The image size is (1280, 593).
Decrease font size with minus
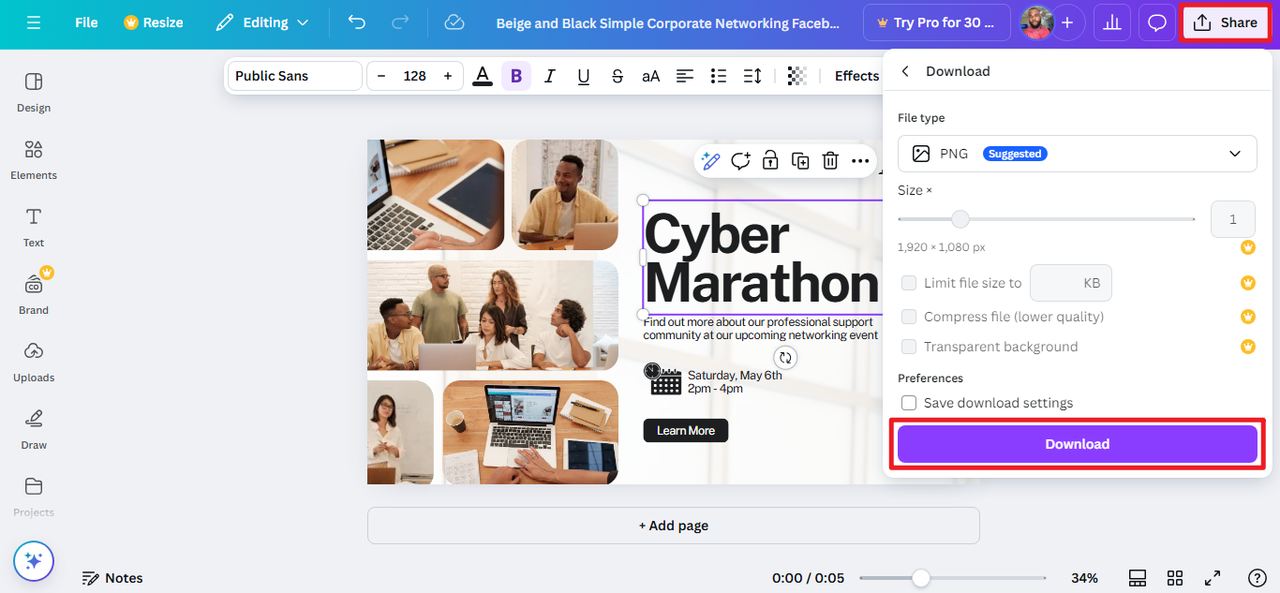click(x=381, y=76)
